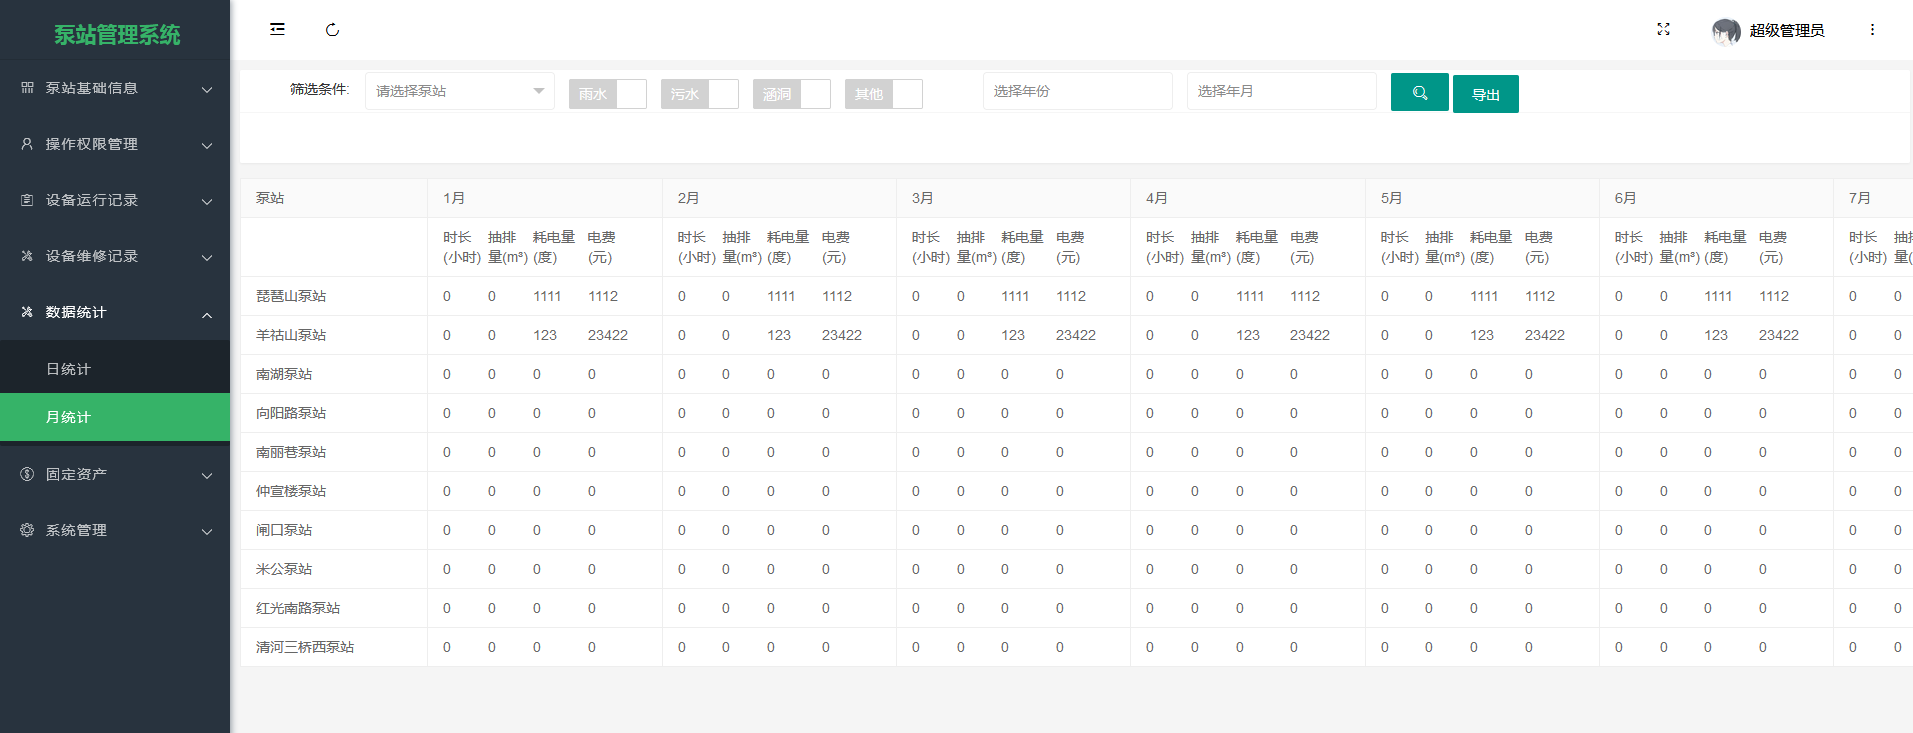
Task: Expand the 设备运行记录 menu
Action: (x=115, y=200)
